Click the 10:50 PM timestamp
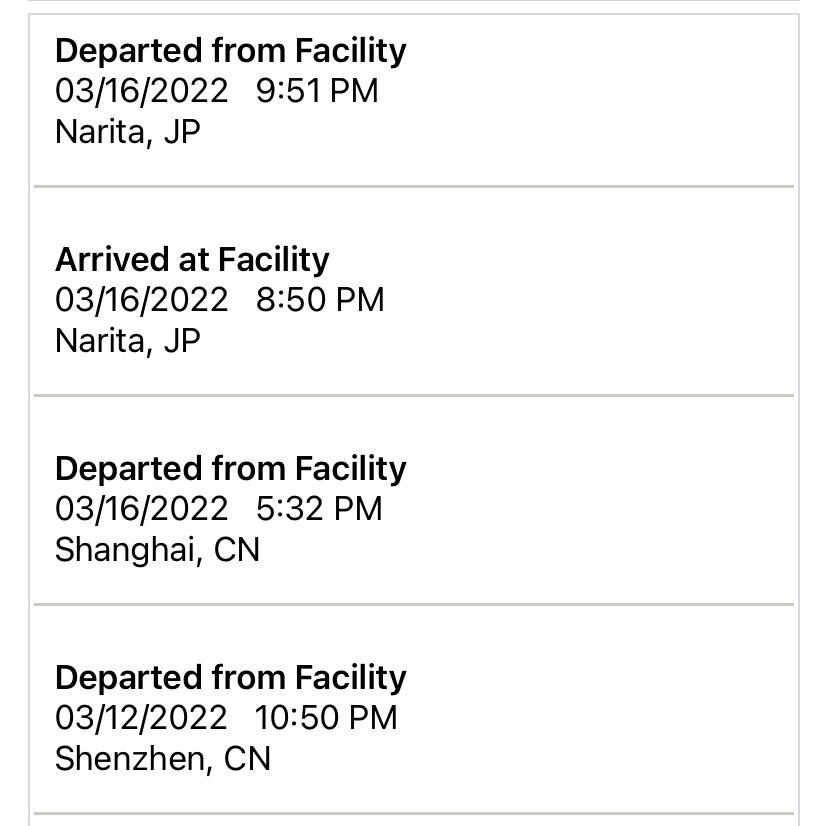Screen dimensions: 828x826 tap(326, 718)
